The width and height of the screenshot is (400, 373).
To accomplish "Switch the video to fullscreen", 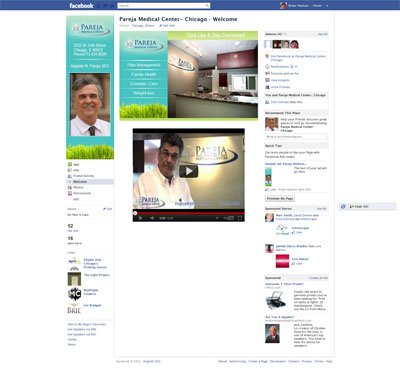I will 240,218.
